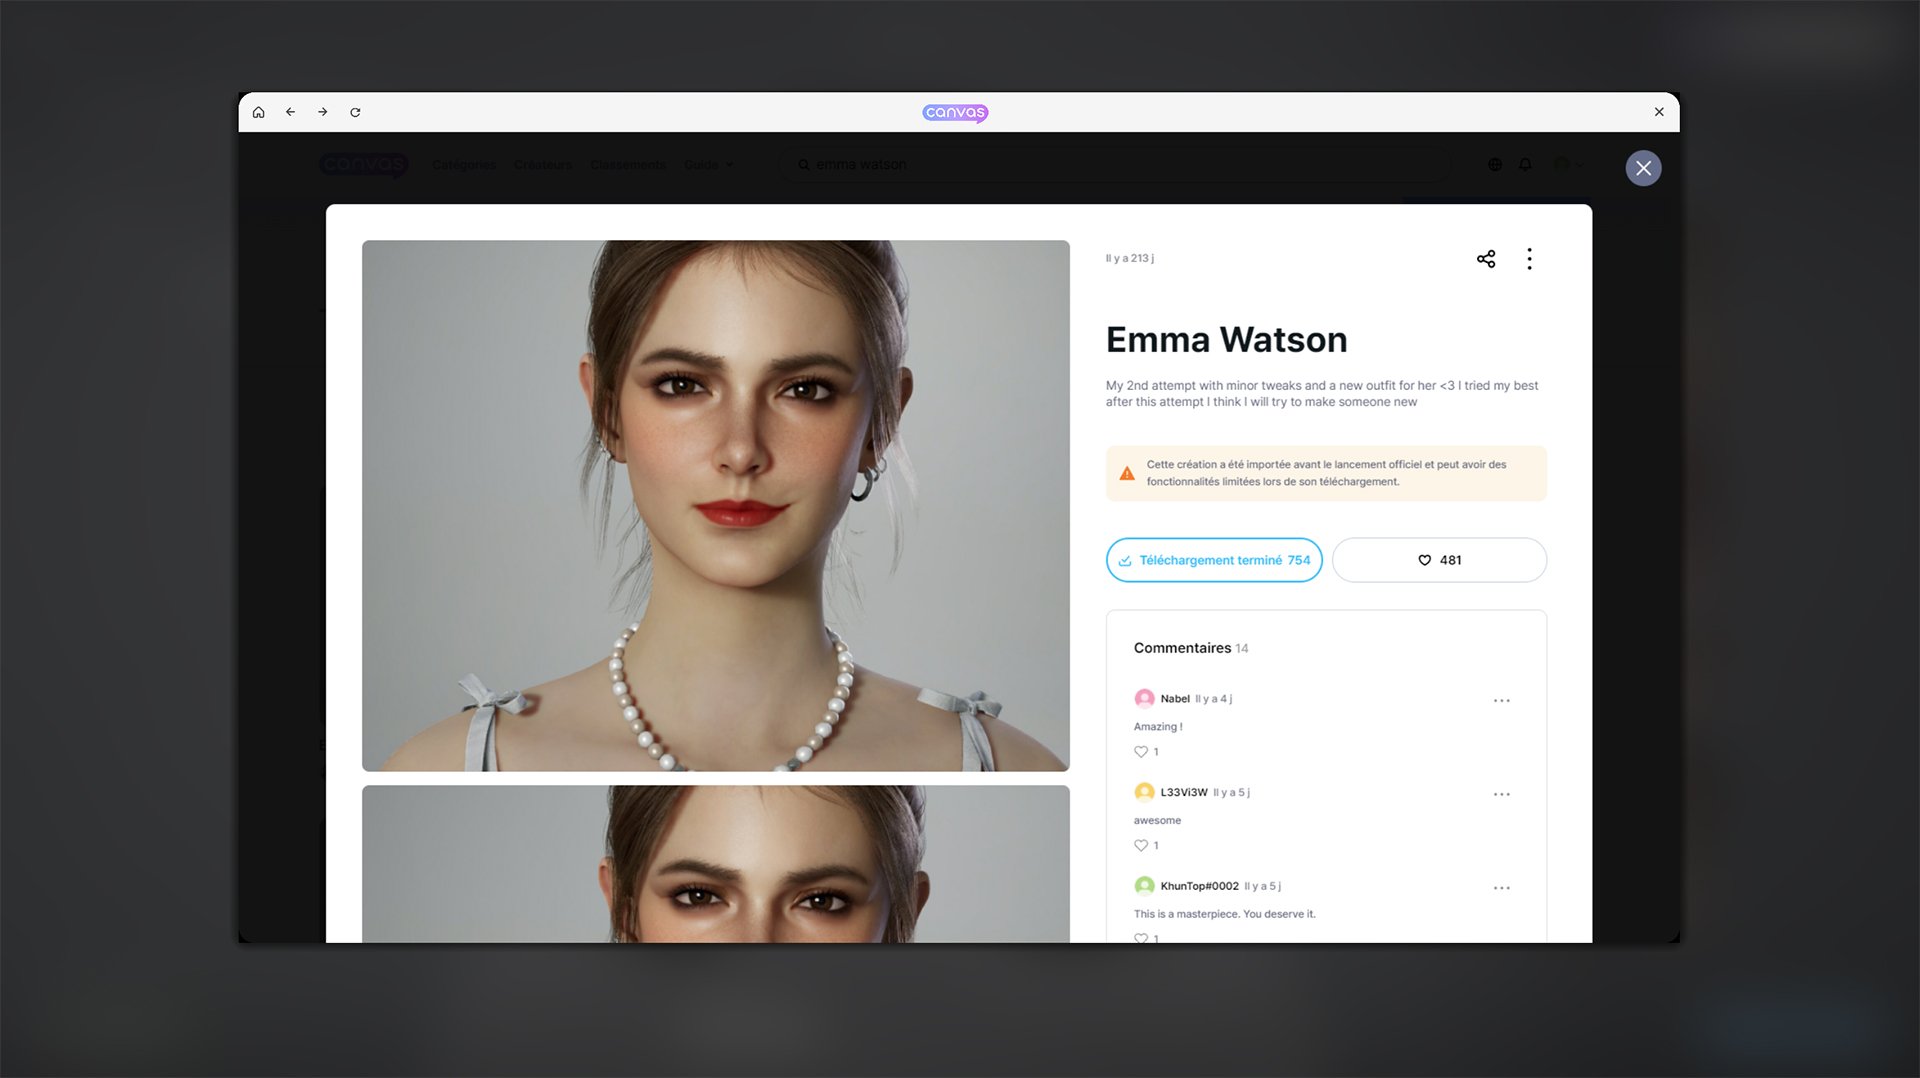1920x1078 pixels.
Task: Click the comment 'This is a masterpiece. You deserve it.'
Action: pos(1224,914)
